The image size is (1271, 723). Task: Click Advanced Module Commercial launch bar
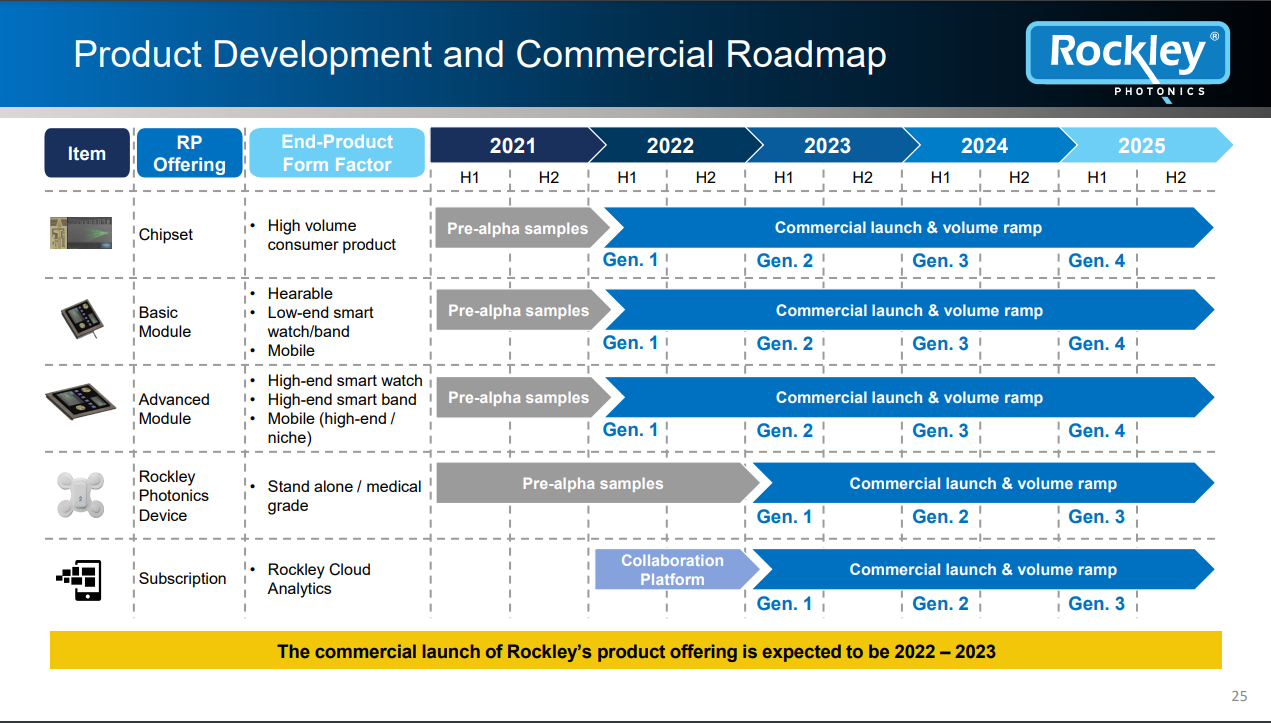(908, 397)
